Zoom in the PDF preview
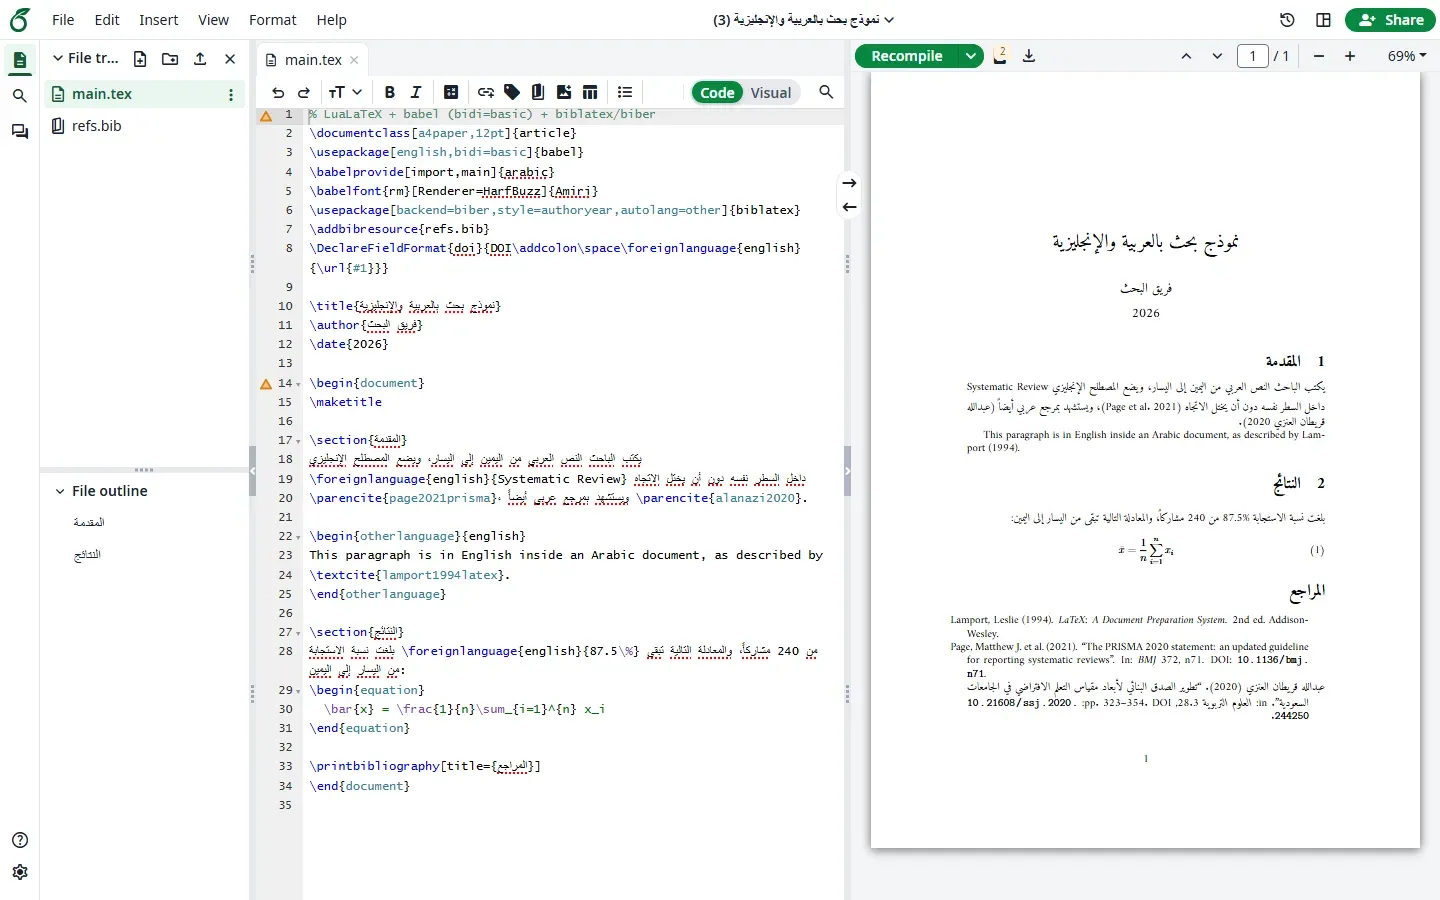 [x=1350, y=56]
